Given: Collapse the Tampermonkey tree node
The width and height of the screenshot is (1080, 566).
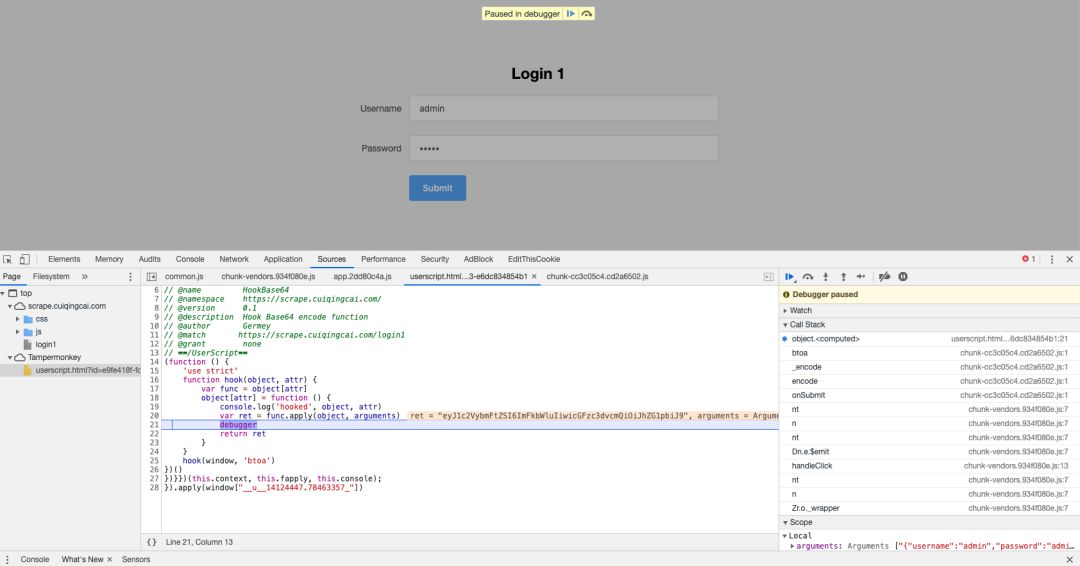Looking at the screenshot, I should 10,357.
